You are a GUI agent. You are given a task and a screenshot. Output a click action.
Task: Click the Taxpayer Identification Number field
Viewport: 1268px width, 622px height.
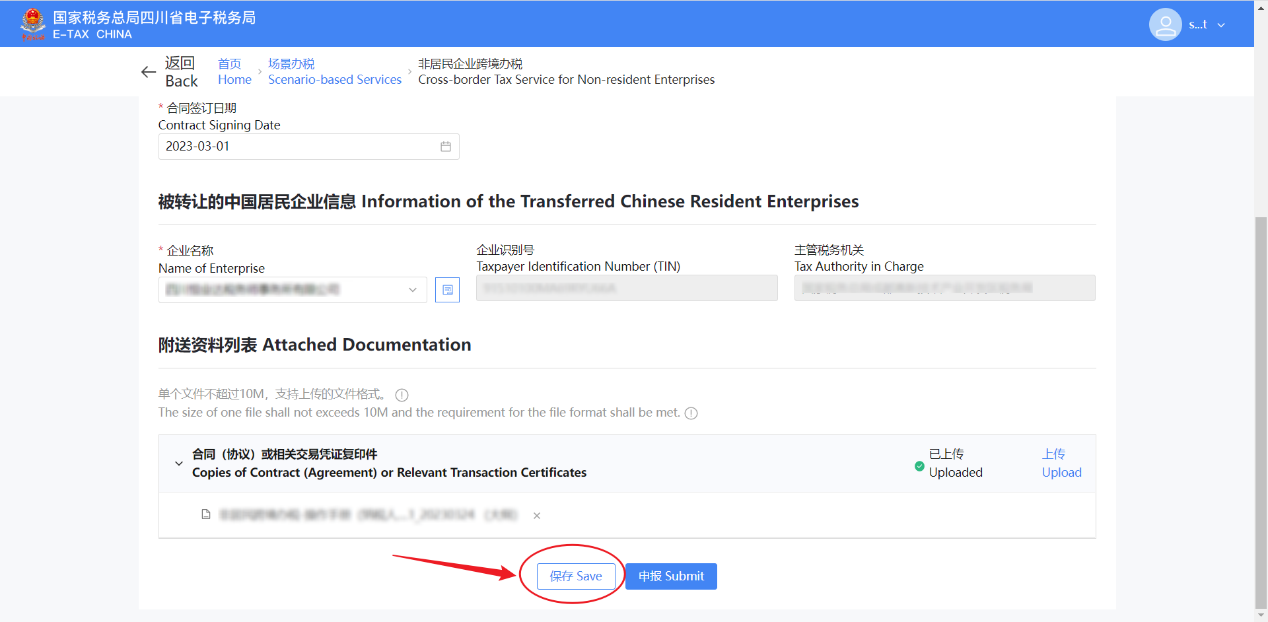(626, 289)
